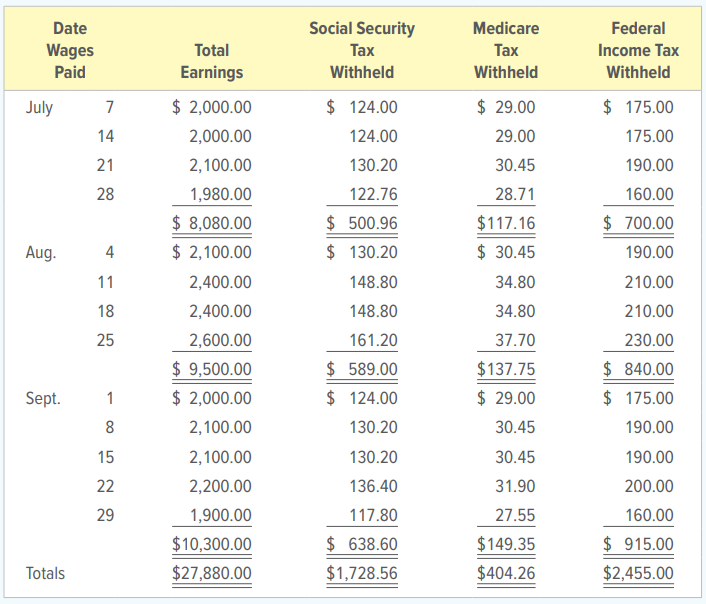The image size is (706, 604).
Task: Select the $27,880.00 grand total earnings
Action: click(x=212, y=573)
